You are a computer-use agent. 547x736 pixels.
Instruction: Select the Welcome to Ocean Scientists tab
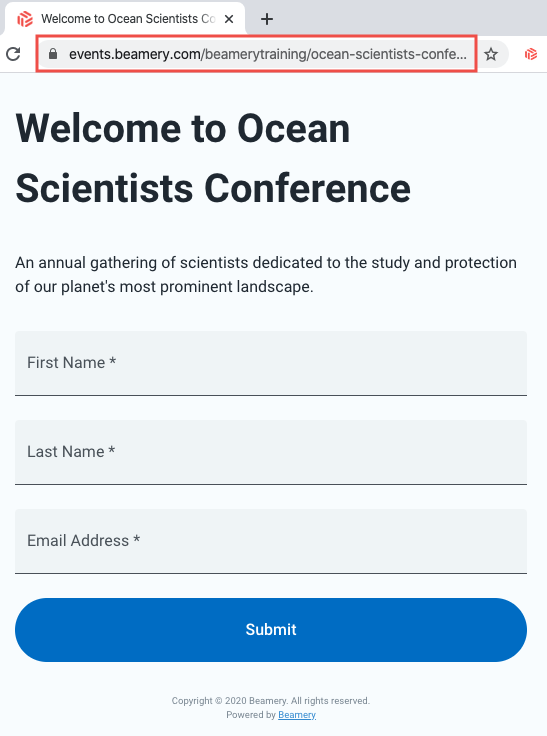125,19
